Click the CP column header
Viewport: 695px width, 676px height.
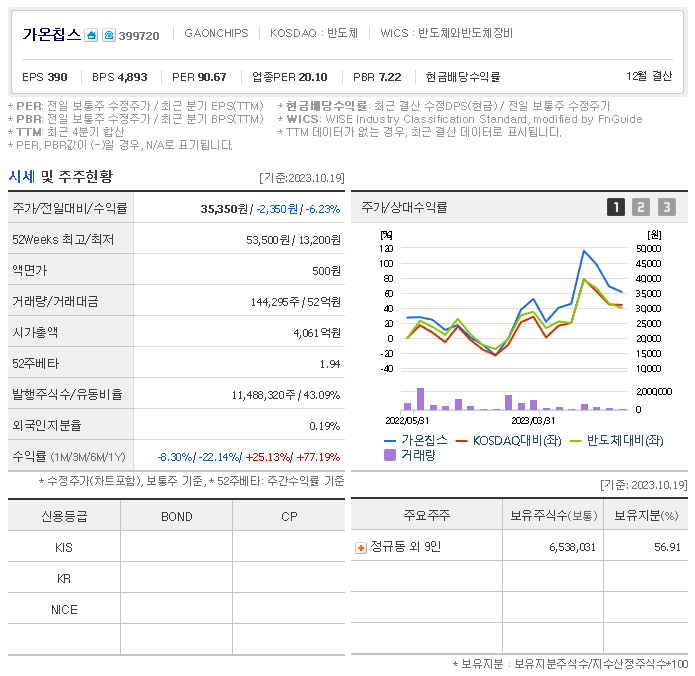289,516
